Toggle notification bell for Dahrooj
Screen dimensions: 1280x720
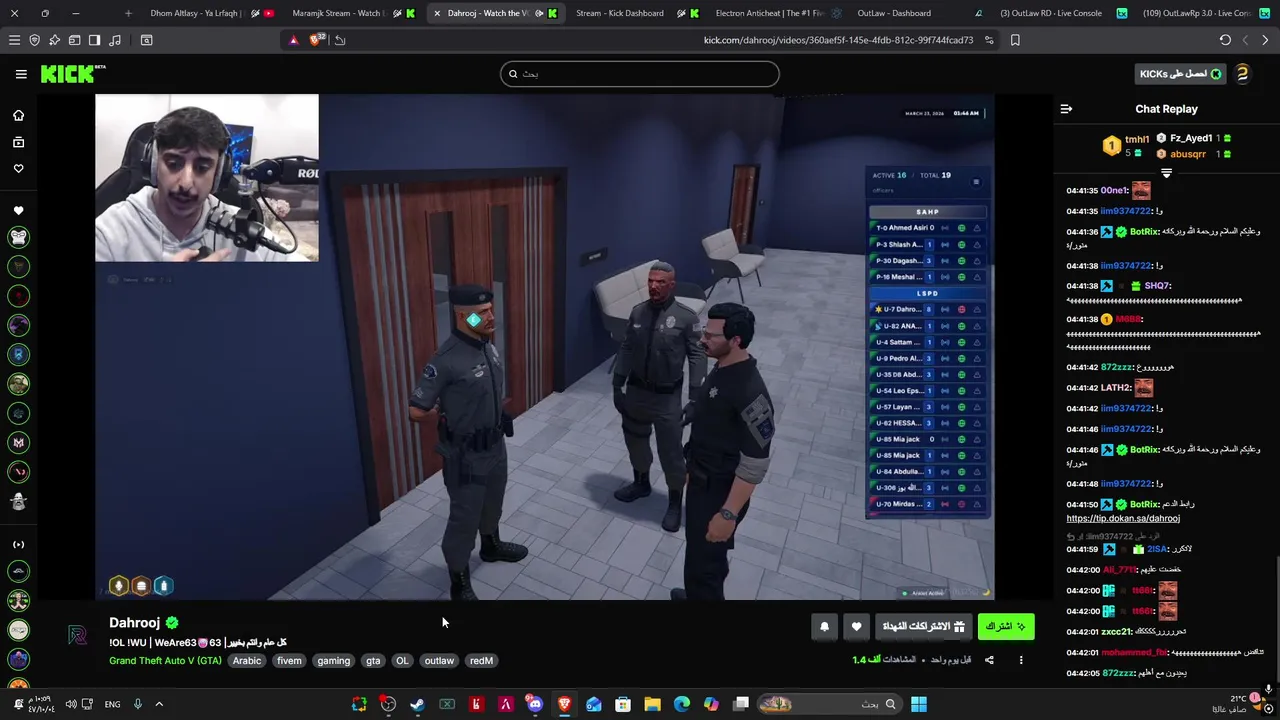tap(824, 627)
